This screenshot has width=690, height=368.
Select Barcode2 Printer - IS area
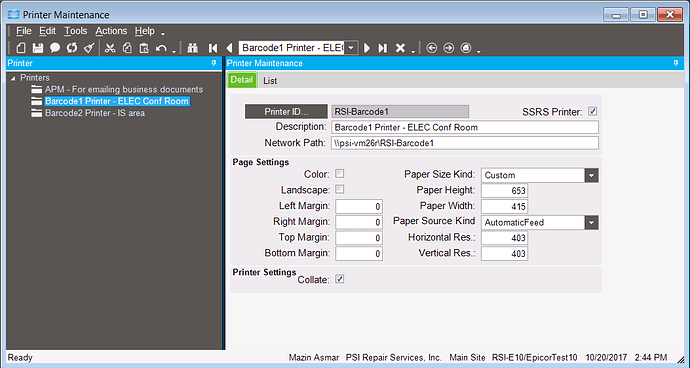[x=95, y=113]
